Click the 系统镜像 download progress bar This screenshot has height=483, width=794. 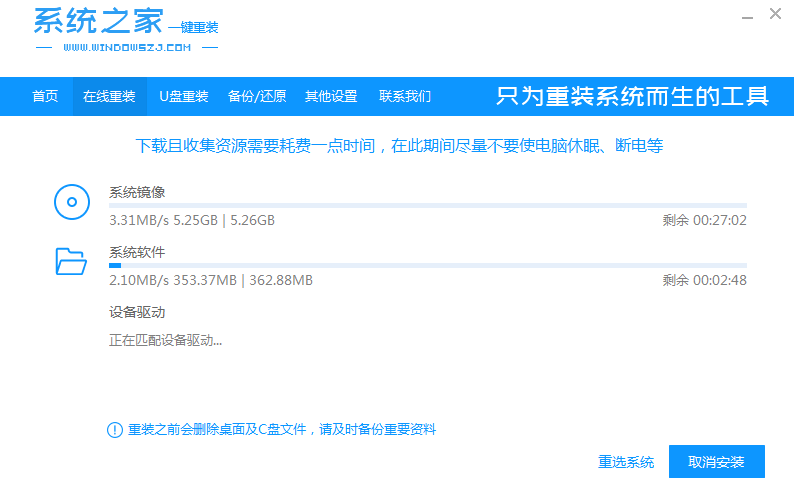427,206
